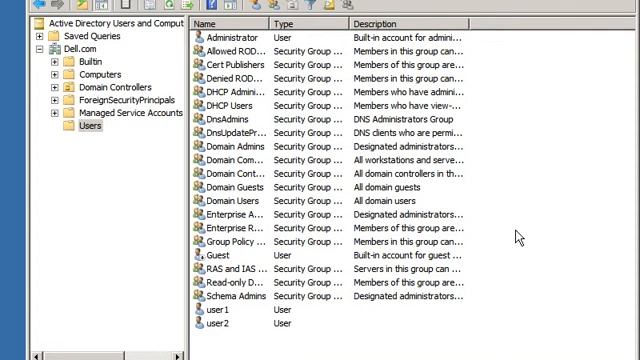Click the Domain Admins group icon
Screen dimensions: 640x360
pyautogui.click(x=199, y=146)
